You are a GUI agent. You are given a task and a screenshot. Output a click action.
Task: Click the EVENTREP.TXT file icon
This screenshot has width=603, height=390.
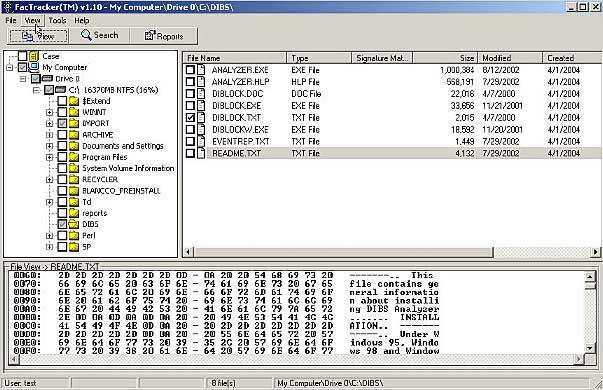tap(201, 141)
